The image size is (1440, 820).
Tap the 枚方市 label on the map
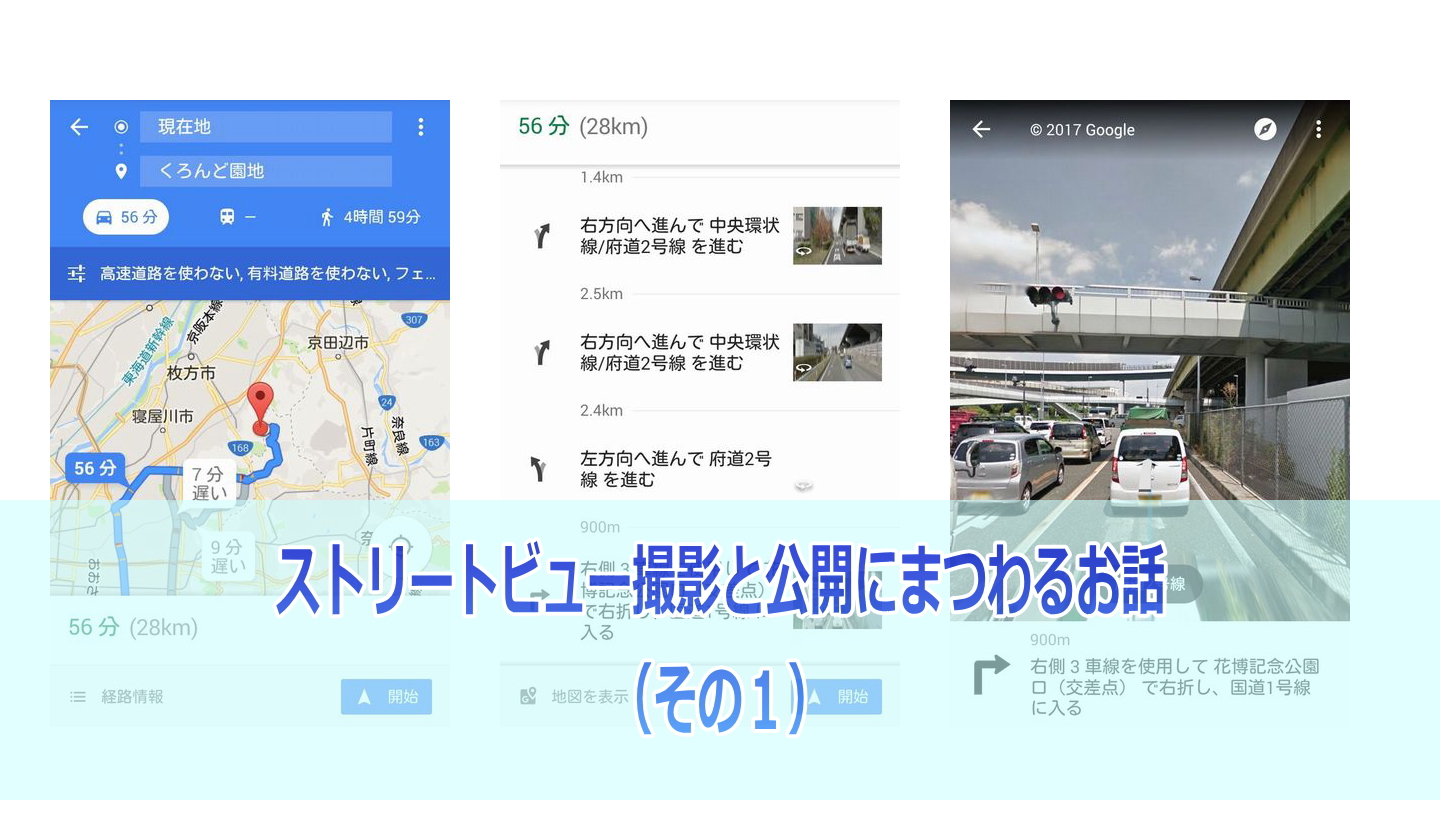pos(191,373)
